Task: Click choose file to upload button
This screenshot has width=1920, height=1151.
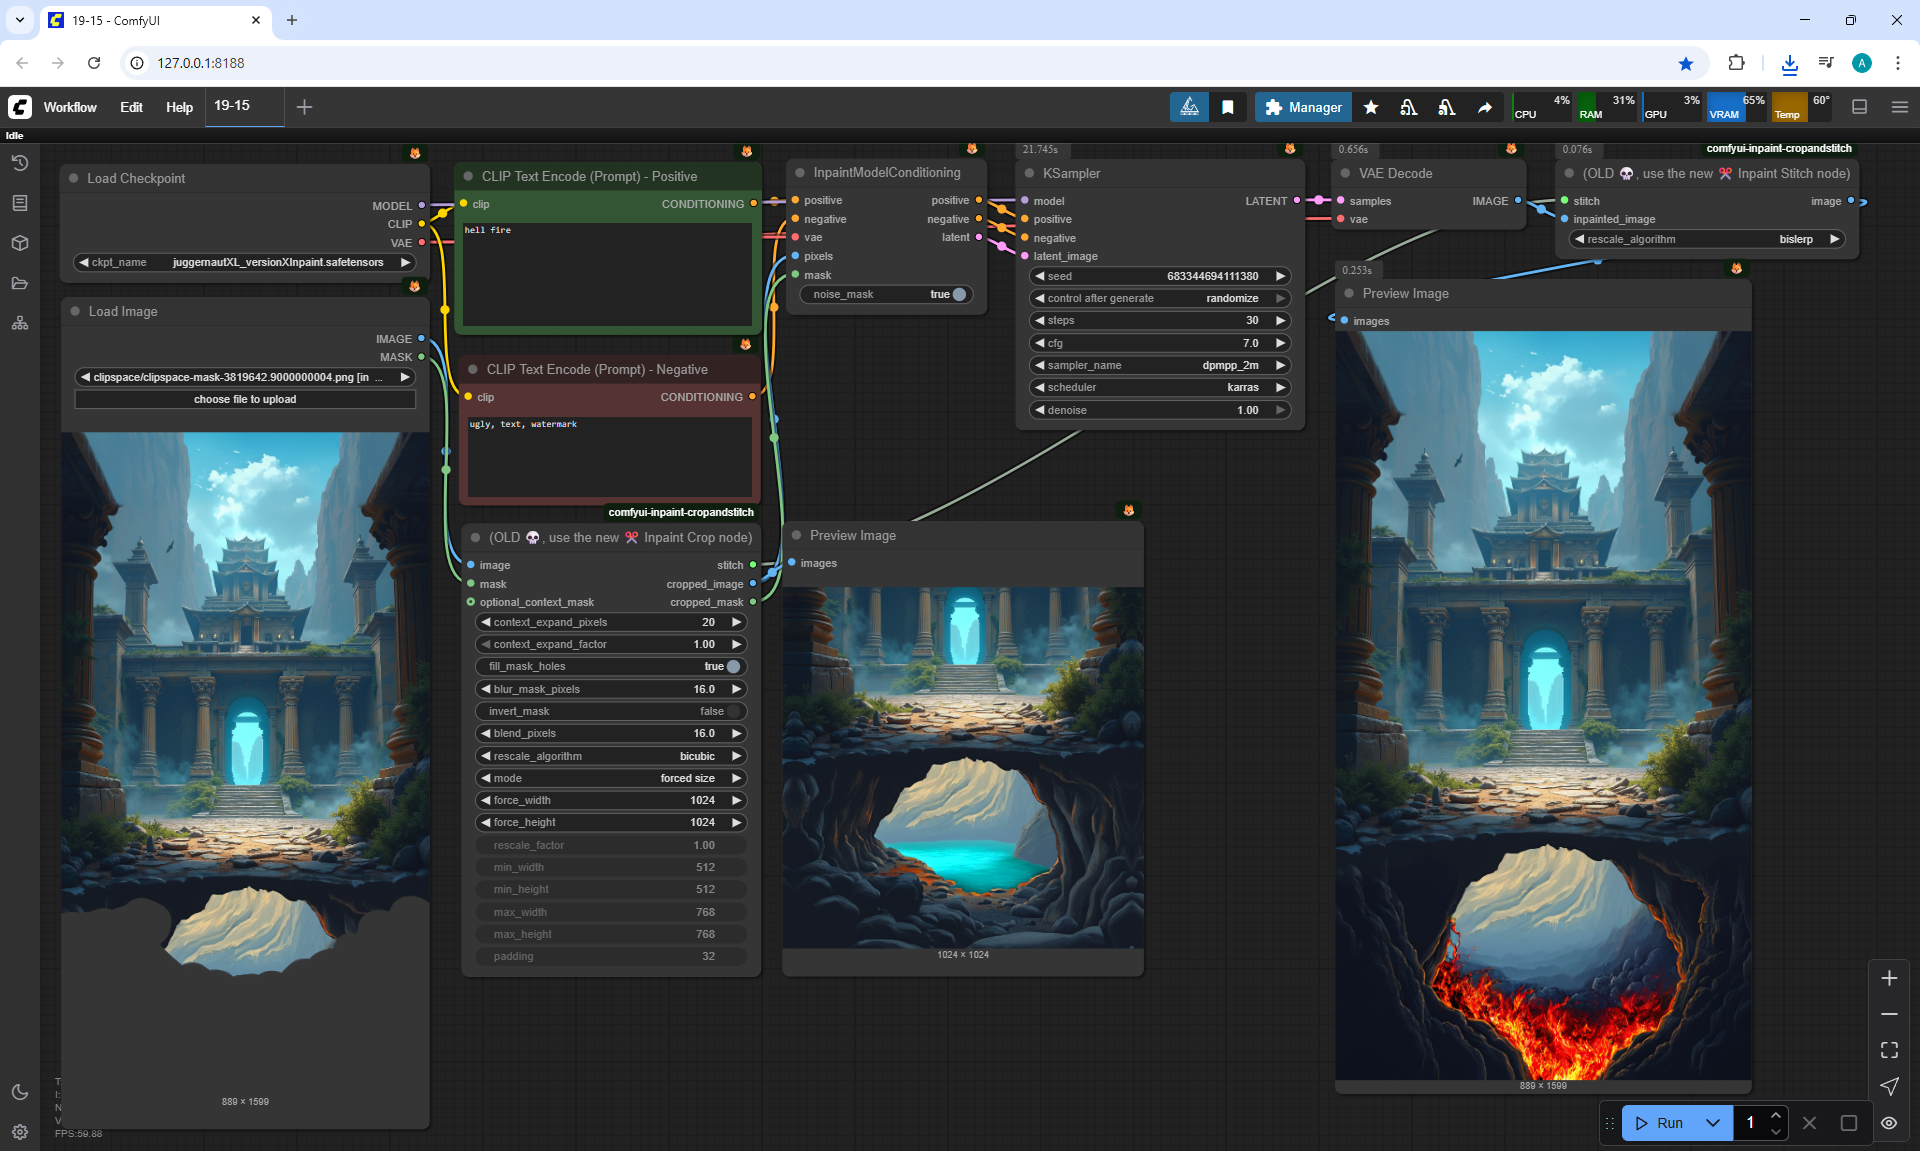Action: pos(245,399)
